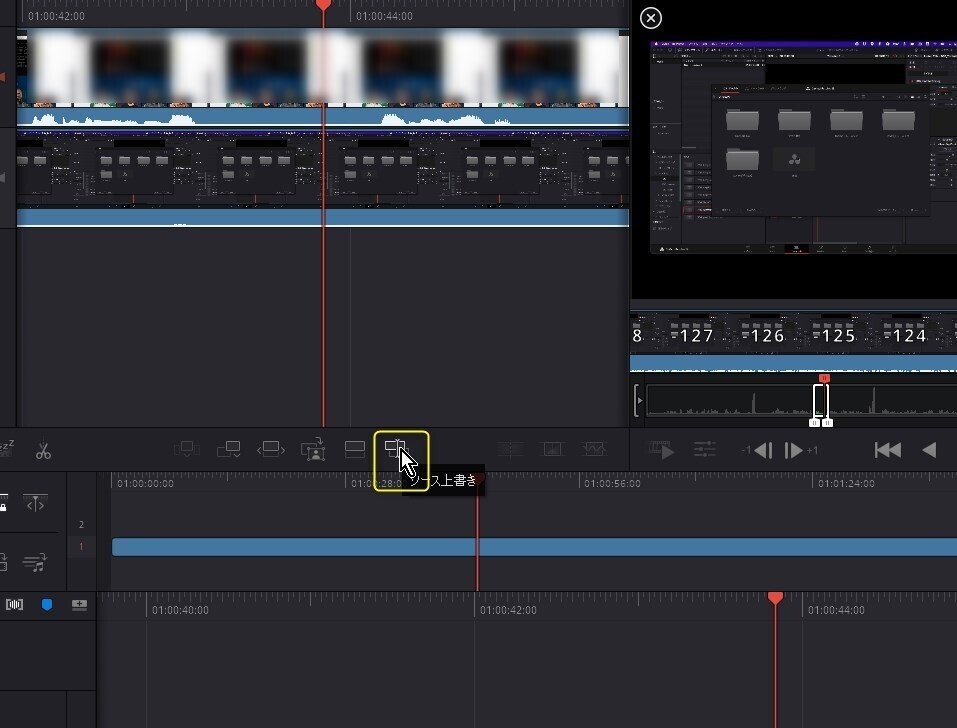Click the lower timeline red playhead handle
Image resolution: width=957 pixels, height=728 pixels.
(775, 597)
